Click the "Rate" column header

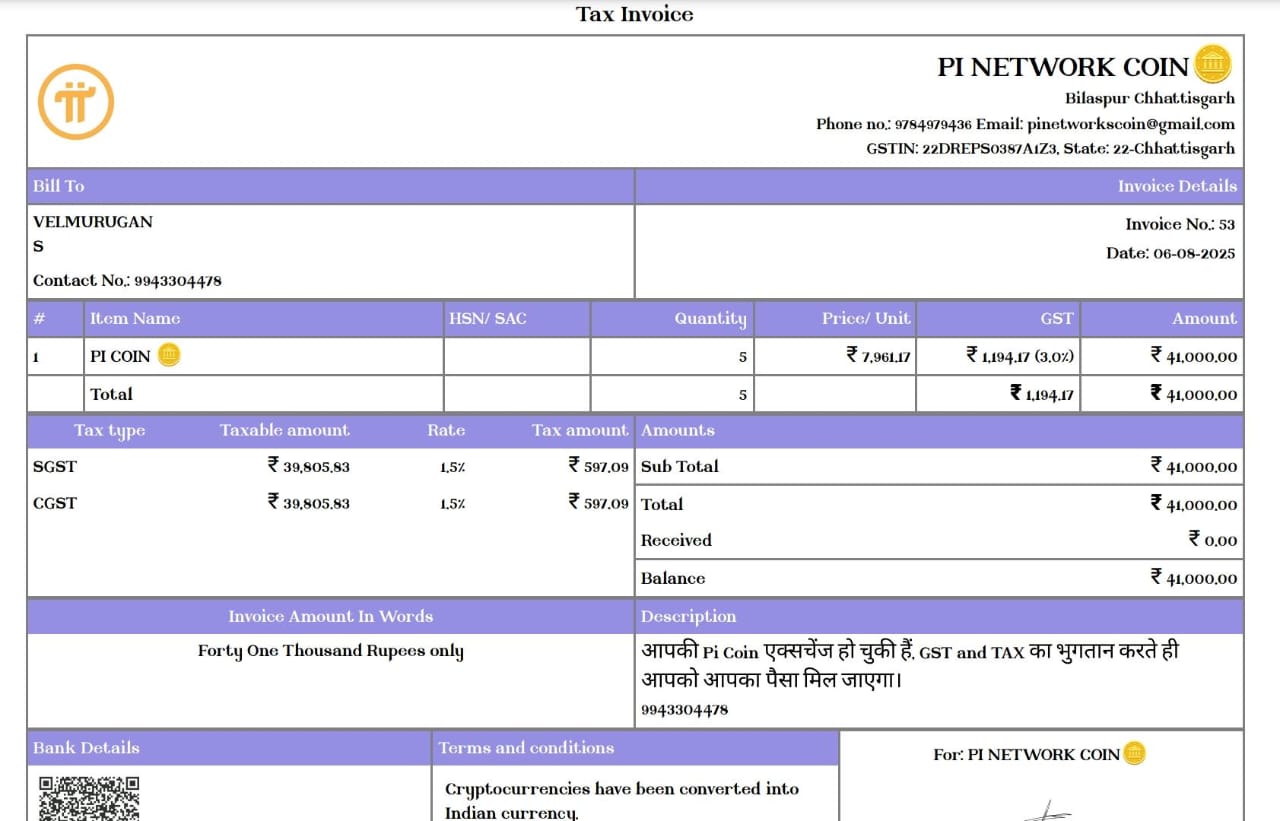[446, 430]
